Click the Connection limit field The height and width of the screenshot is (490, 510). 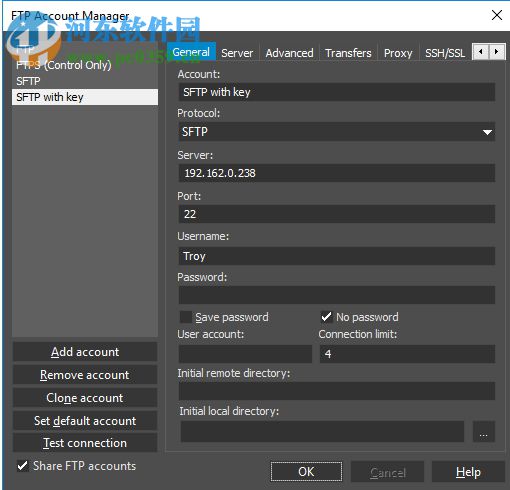click(407, 354)
